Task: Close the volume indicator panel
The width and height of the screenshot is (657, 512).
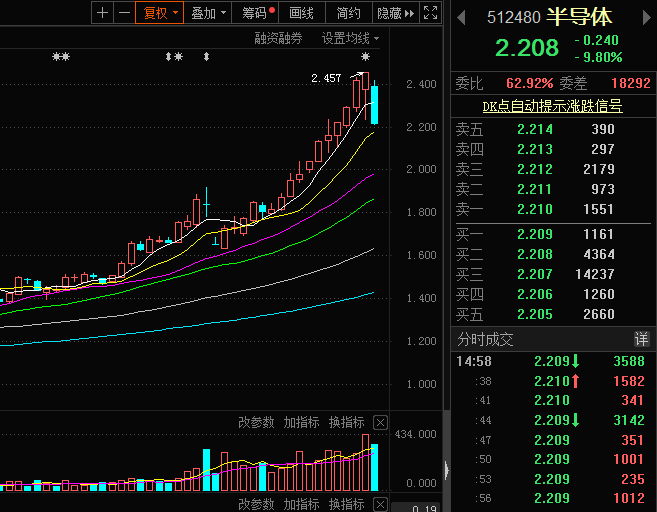Action: (x=380, y=423)
